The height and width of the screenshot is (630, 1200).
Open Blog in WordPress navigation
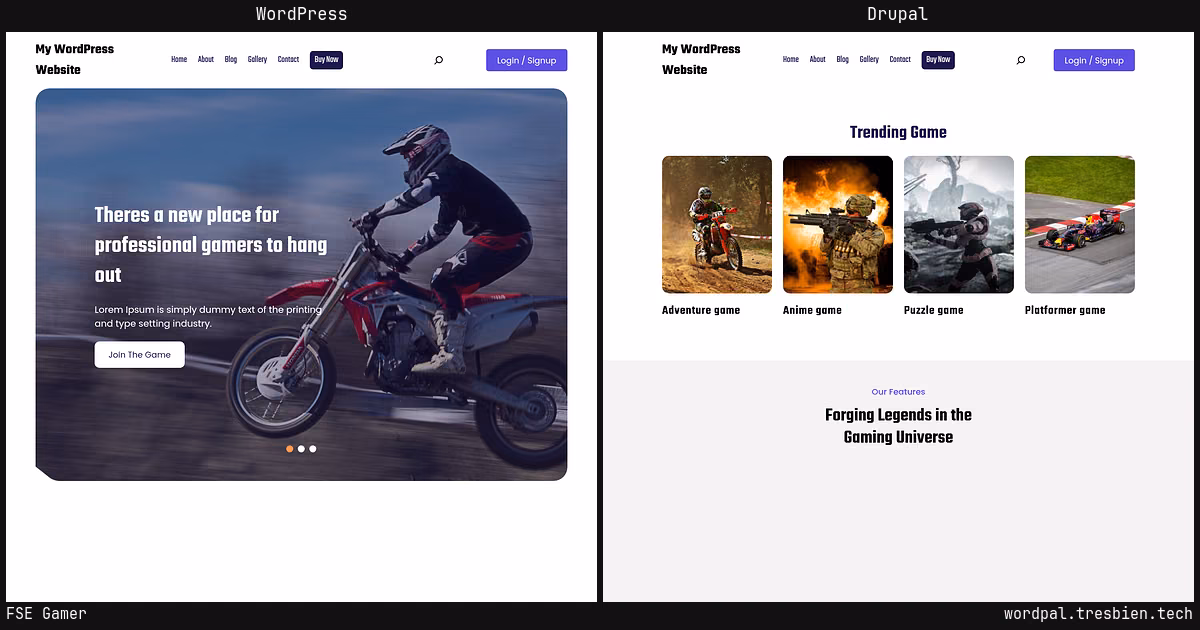(231, 60)
